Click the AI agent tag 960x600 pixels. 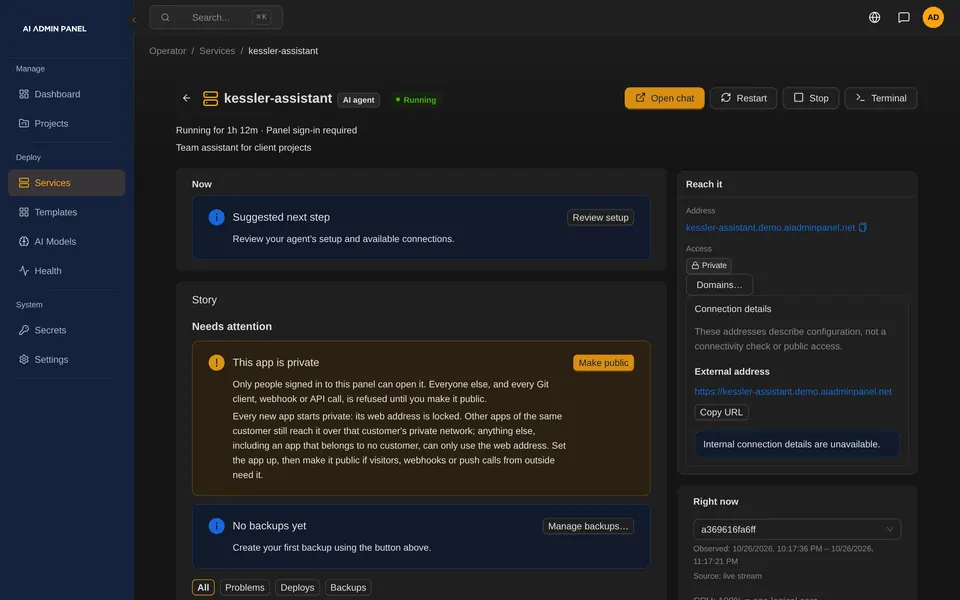pyautogui.click(x=358, y=100)
